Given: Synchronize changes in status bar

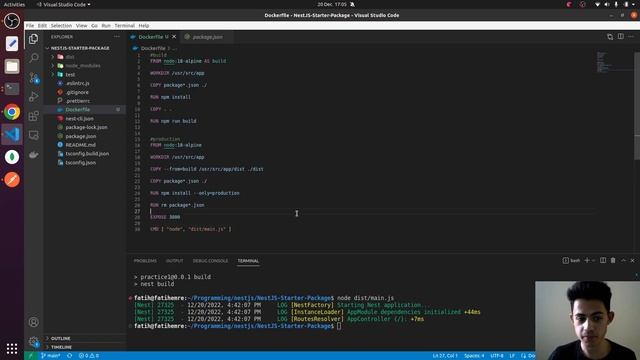Looking at the screenshot, I should tap(69, 356).
